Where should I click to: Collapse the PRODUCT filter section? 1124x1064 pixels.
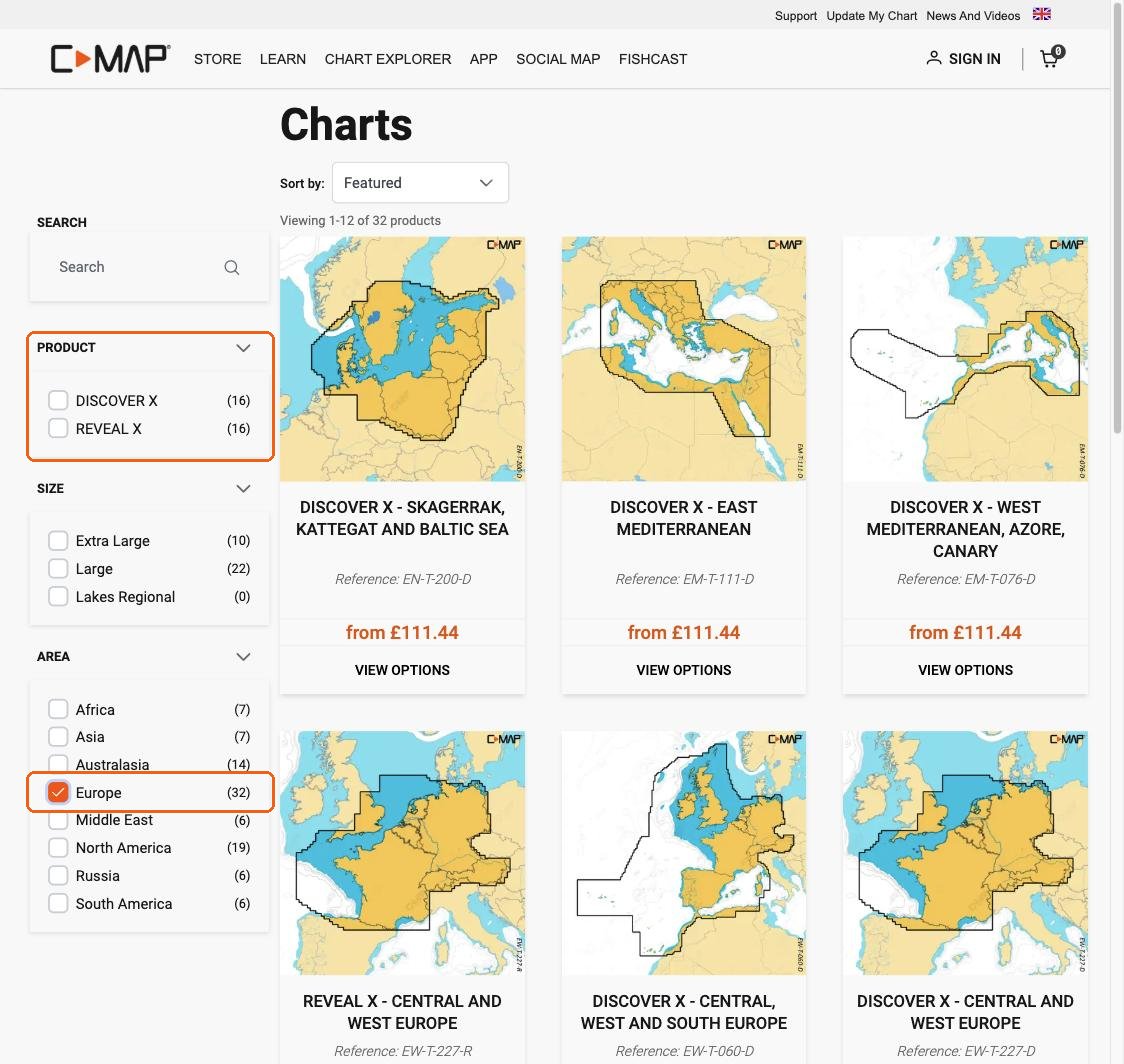coord(243,348)
